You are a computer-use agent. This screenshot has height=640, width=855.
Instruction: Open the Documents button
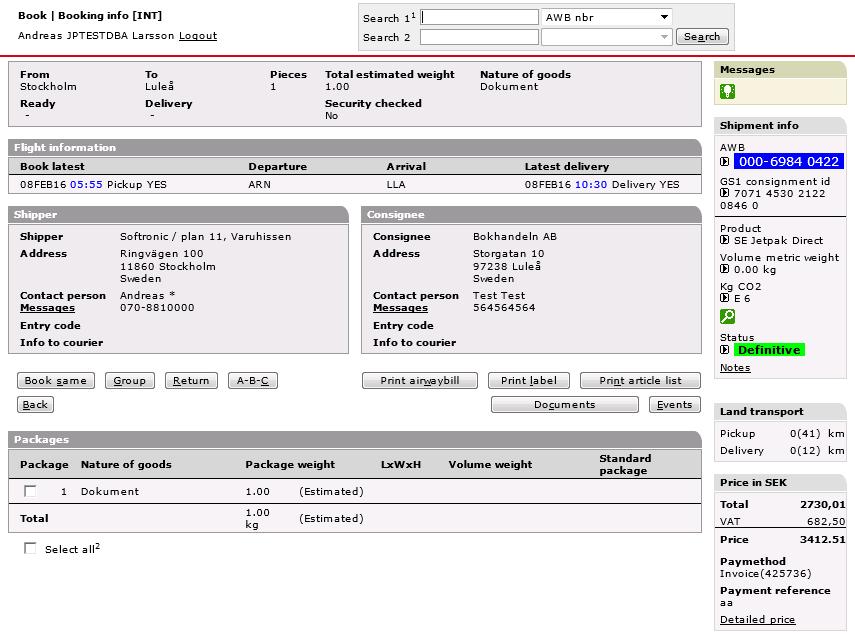(x=565, y=404)
